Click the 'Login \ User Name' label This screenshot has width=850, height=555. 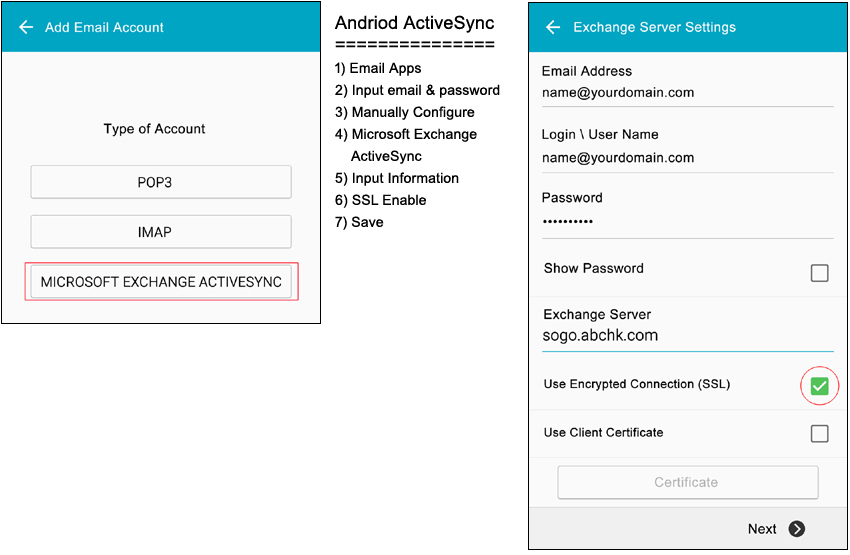coord(600,134)
